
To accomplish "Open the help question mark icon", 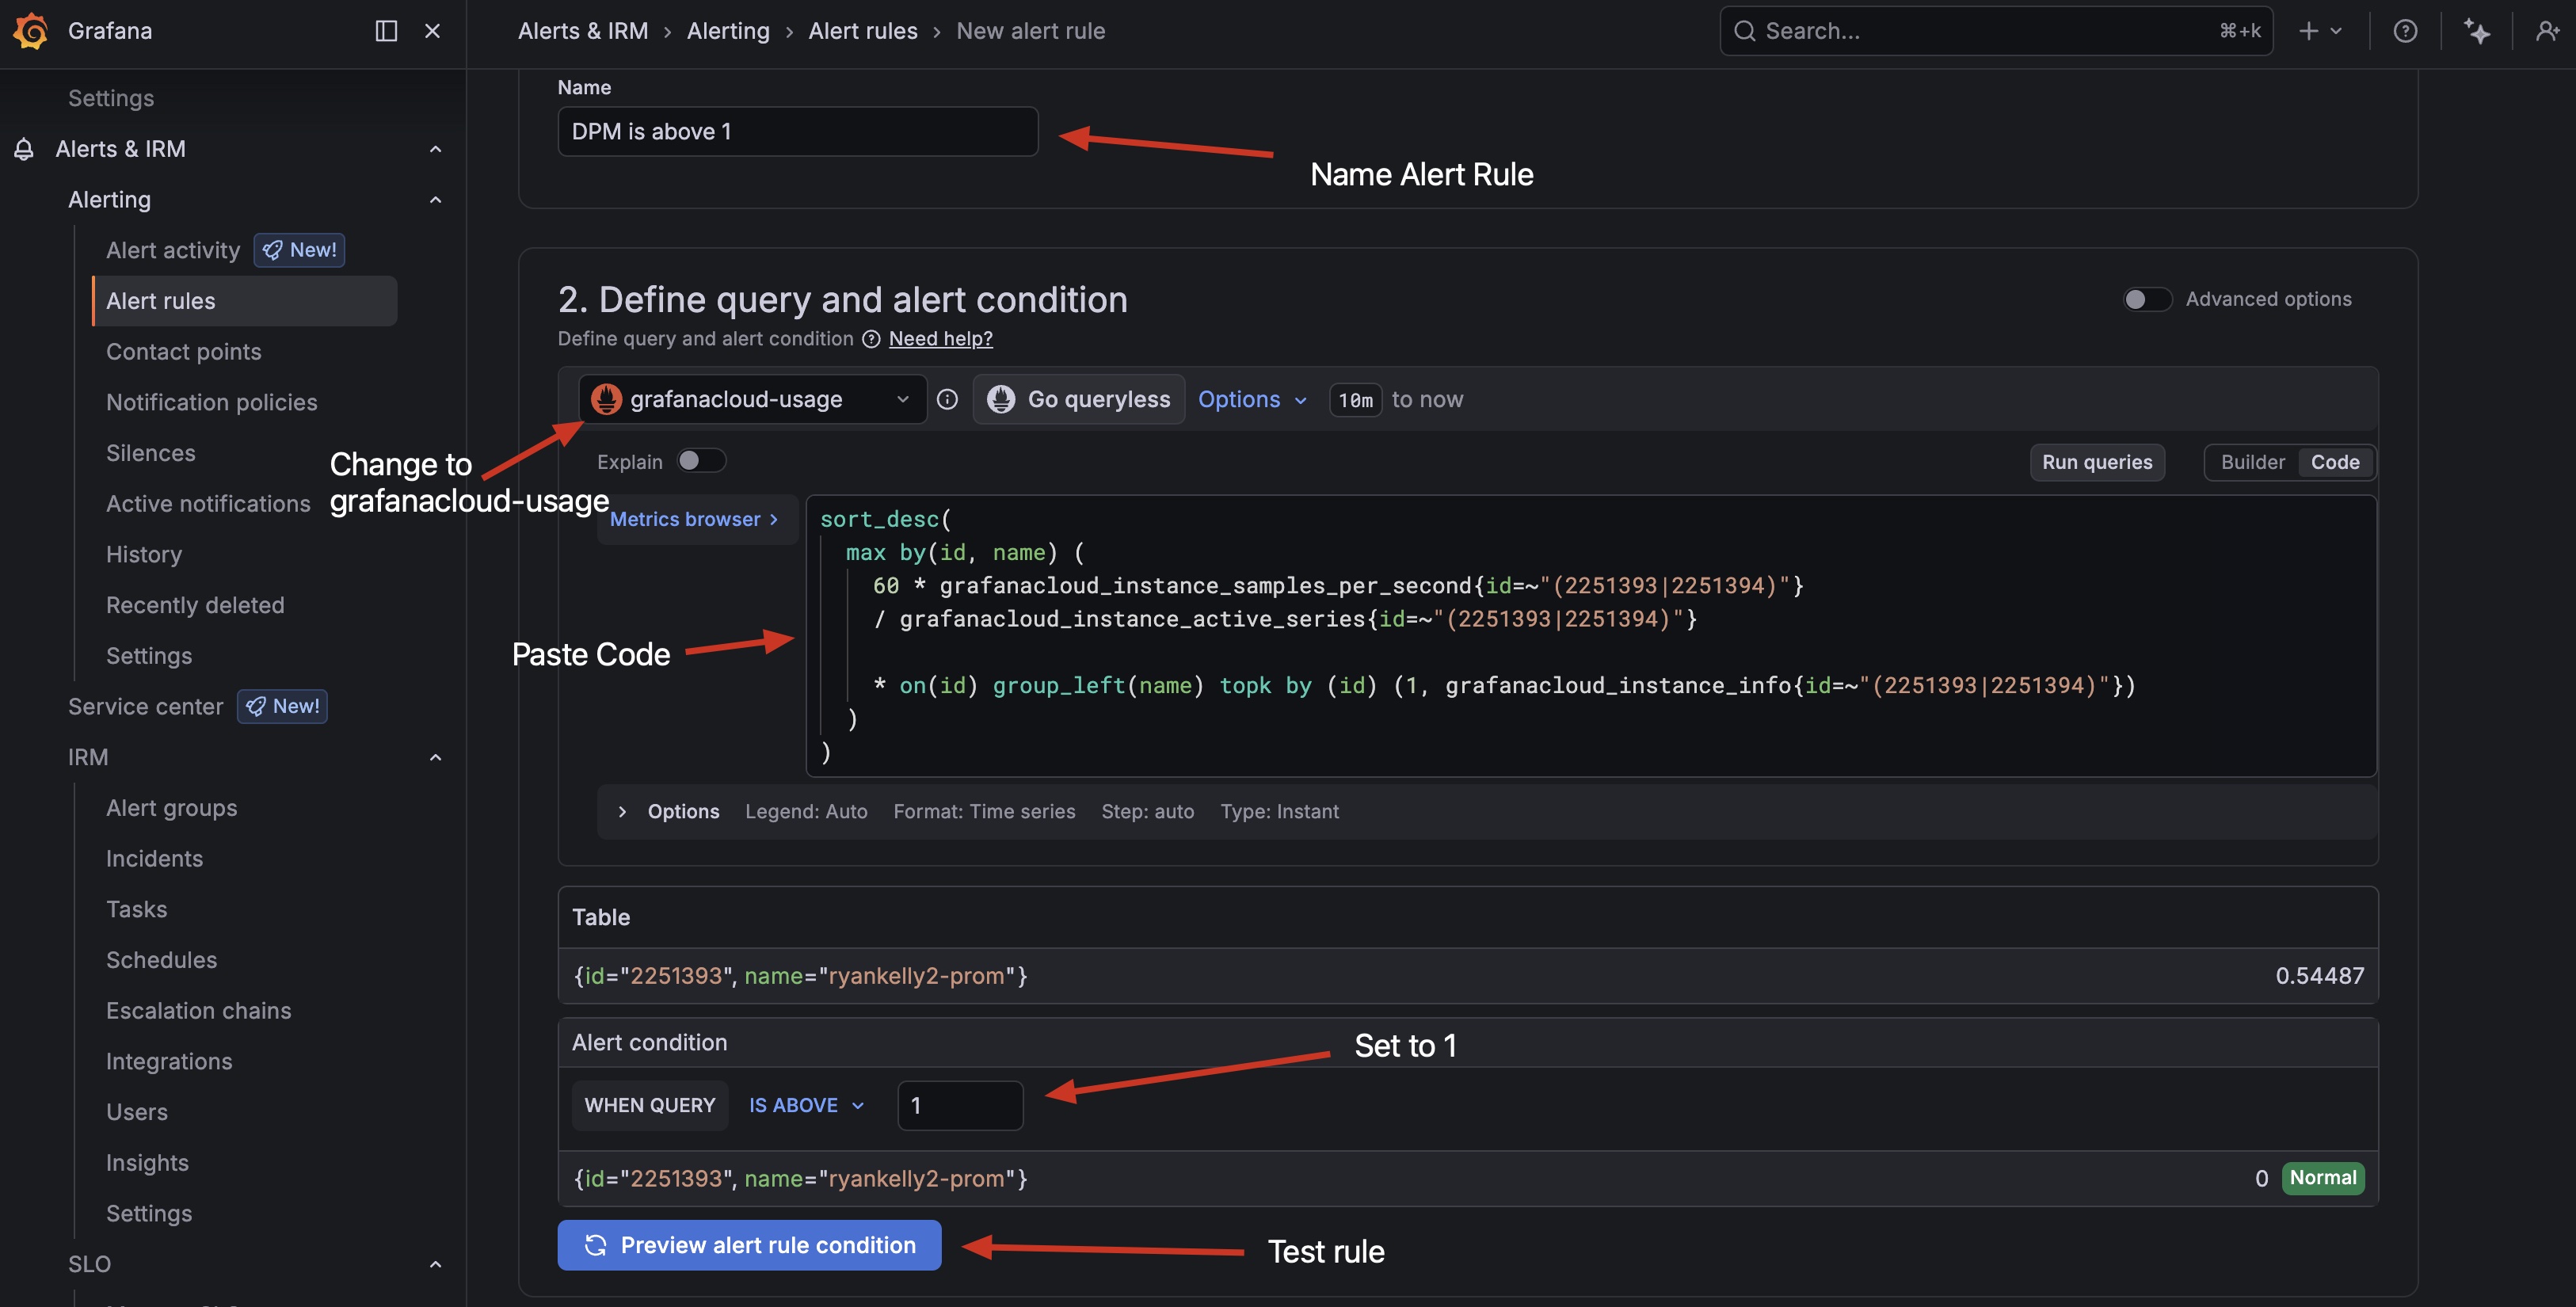I will coord(2405,31).
